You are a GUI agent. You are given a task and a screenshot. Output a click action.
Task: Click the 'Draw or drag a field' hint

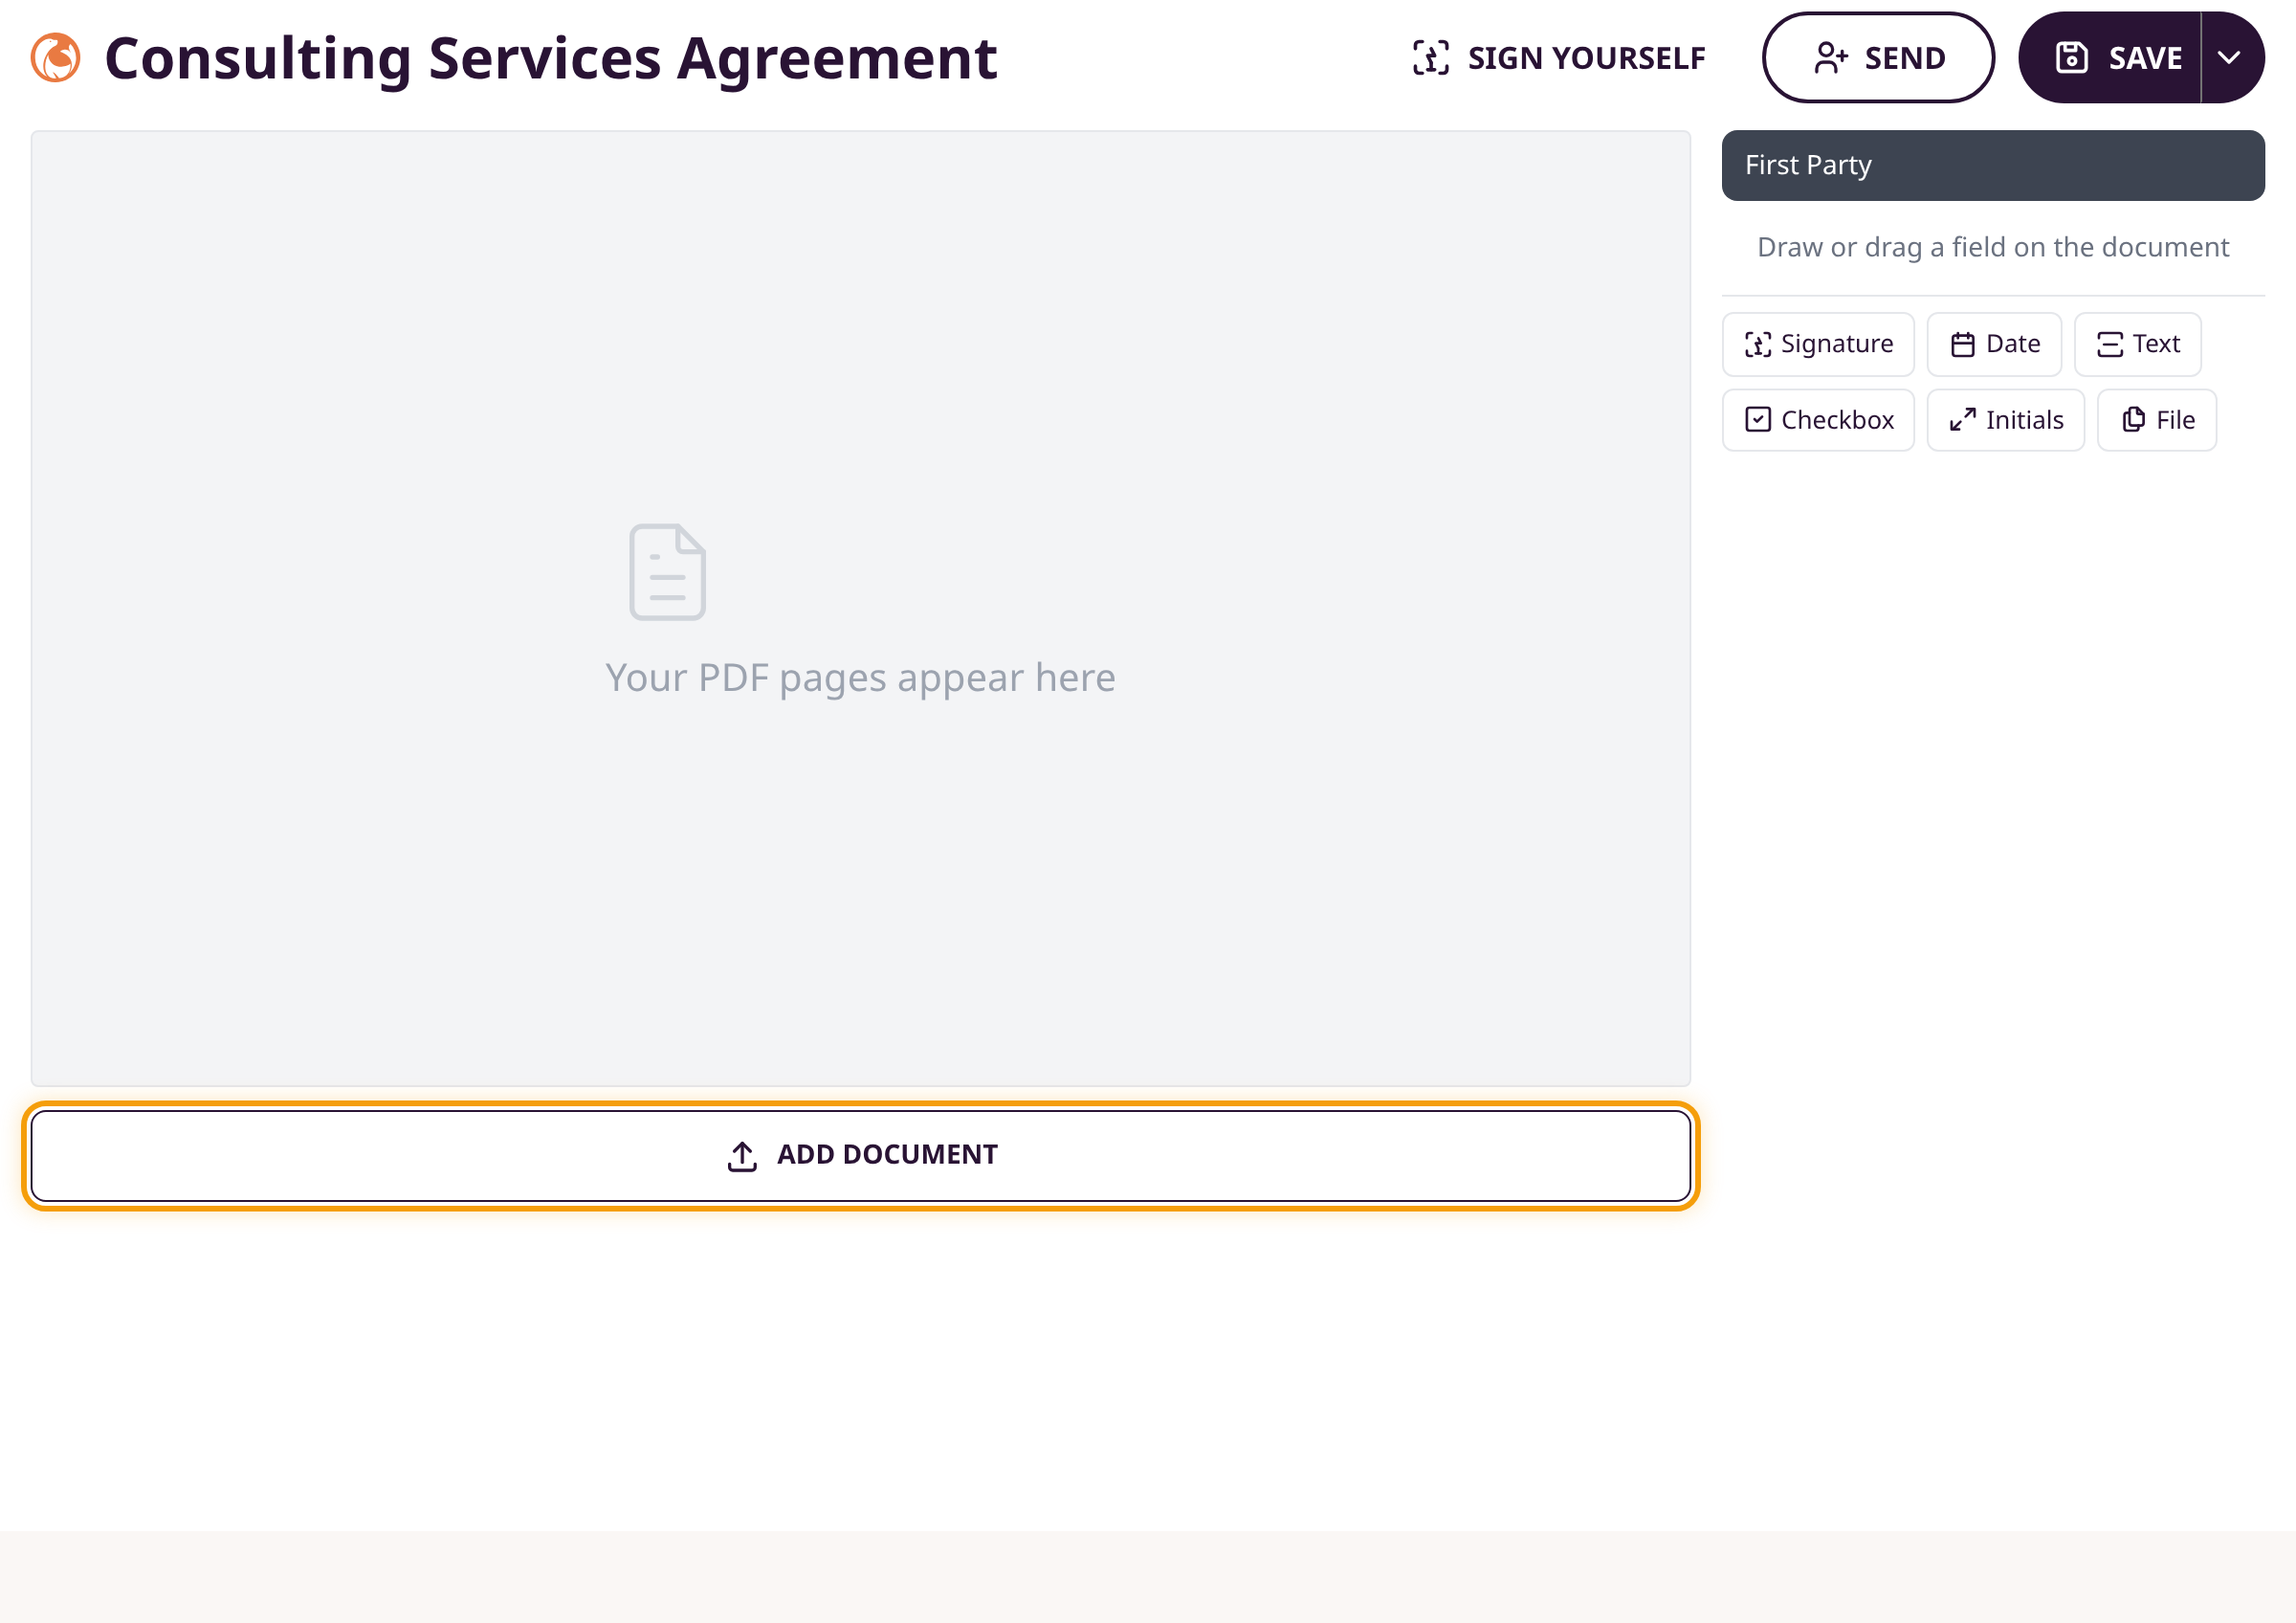coord(1993,247)
